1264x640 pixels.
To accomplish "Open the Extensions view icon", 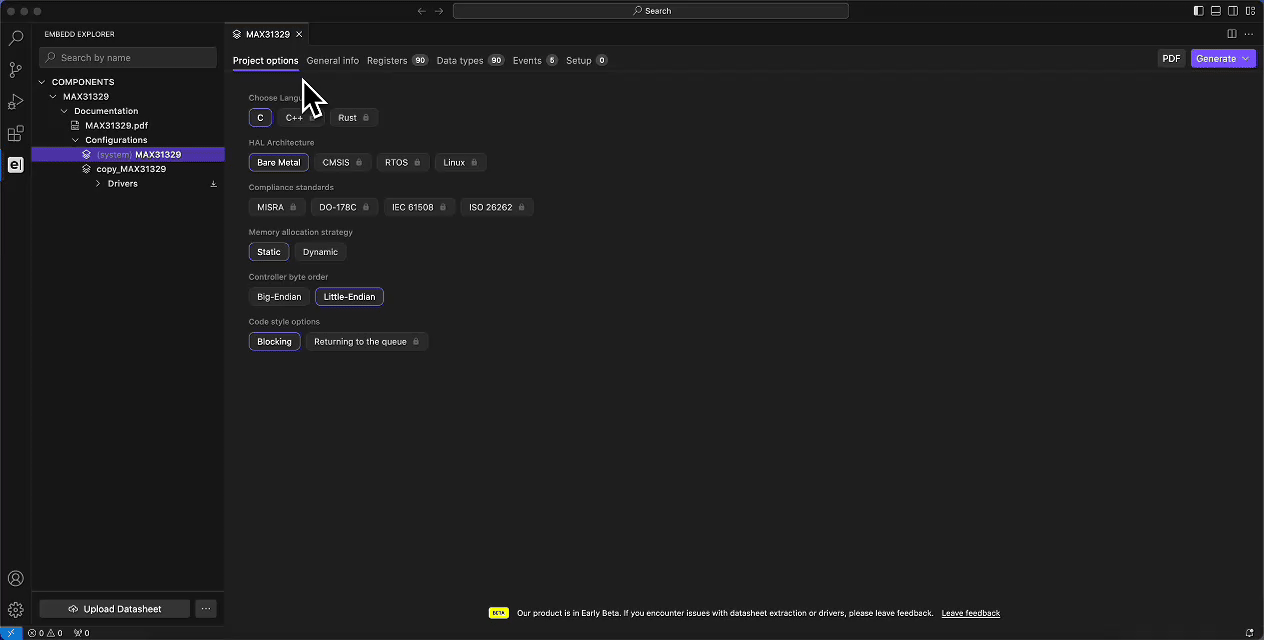I will (15, 134).
